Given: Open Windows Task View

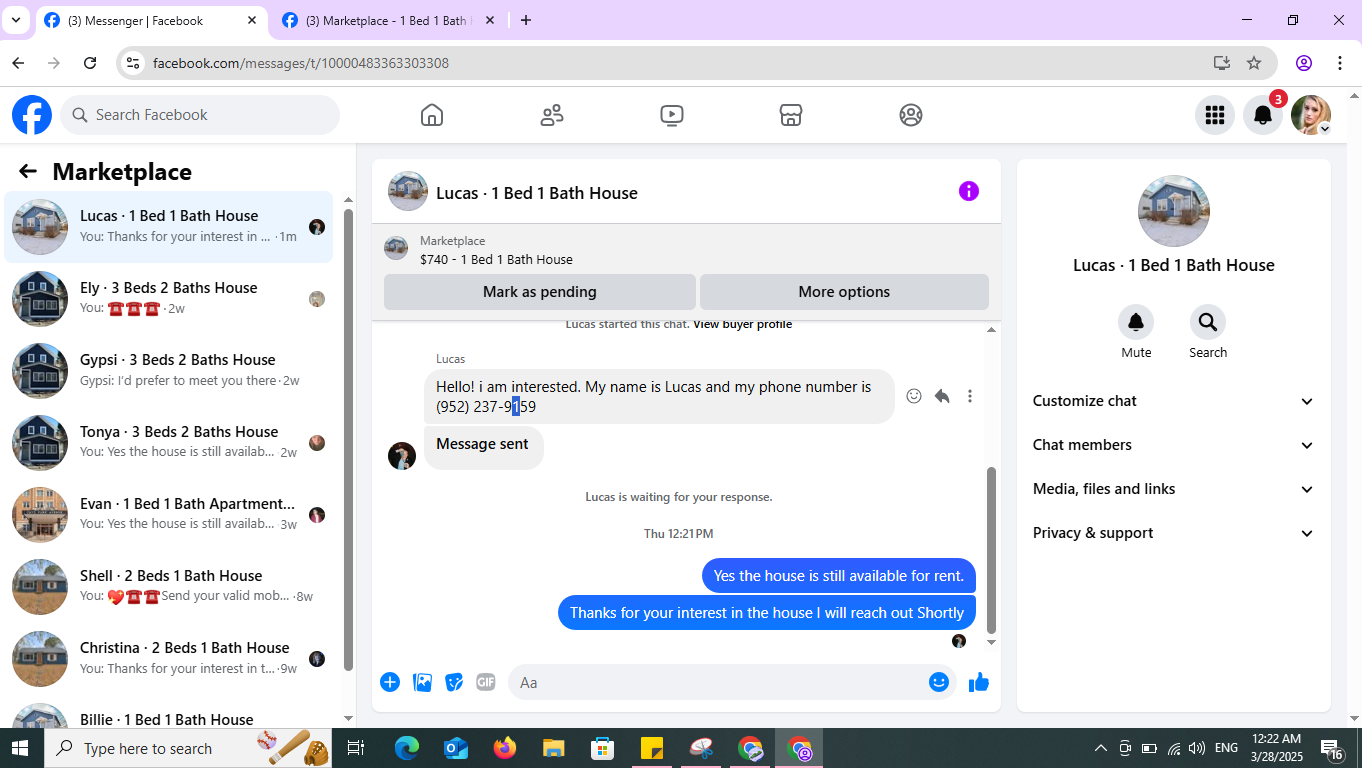Looking at the screenshot, I should (x=356, y=748).
